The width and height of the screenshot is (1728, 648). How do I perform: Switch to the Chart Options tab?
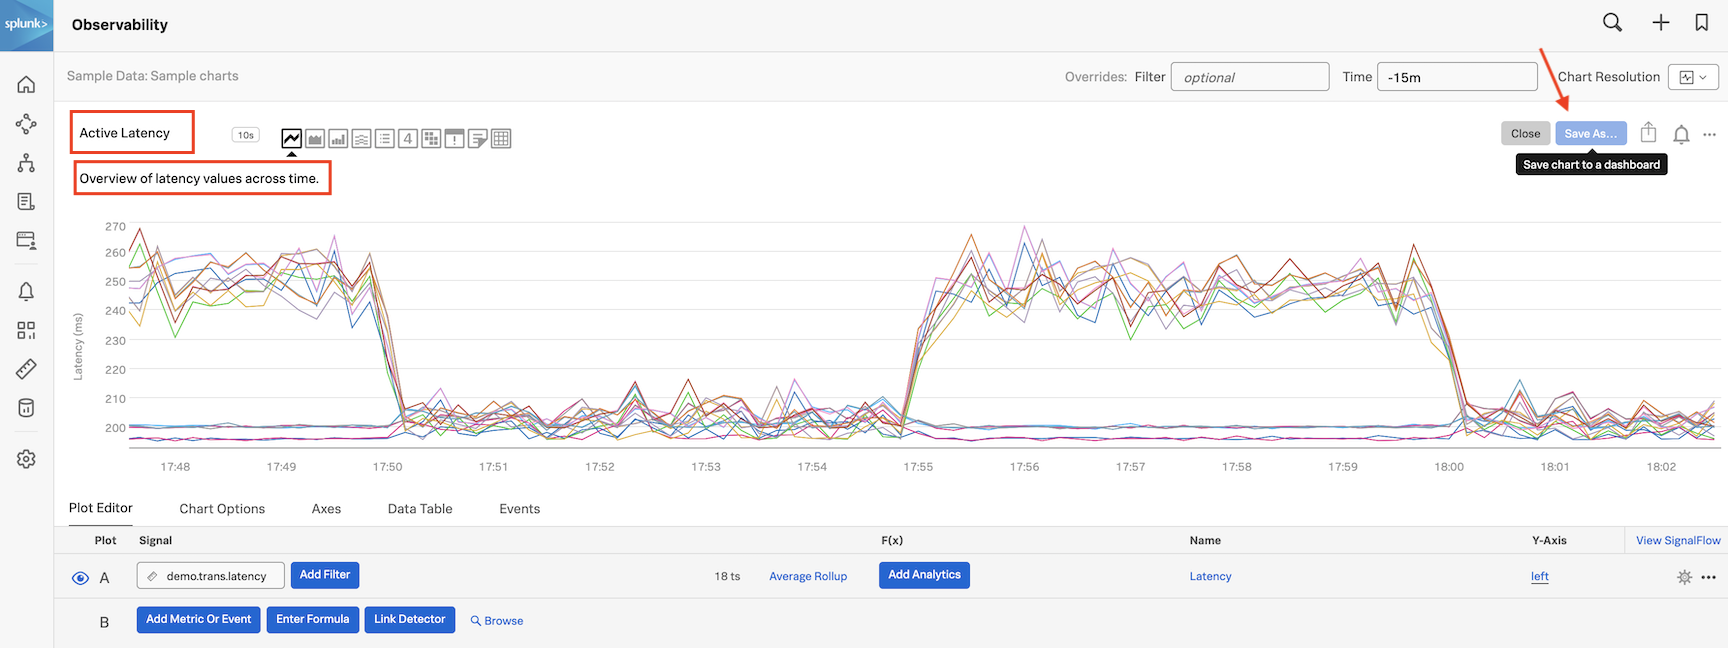click(x=222, y=509)
